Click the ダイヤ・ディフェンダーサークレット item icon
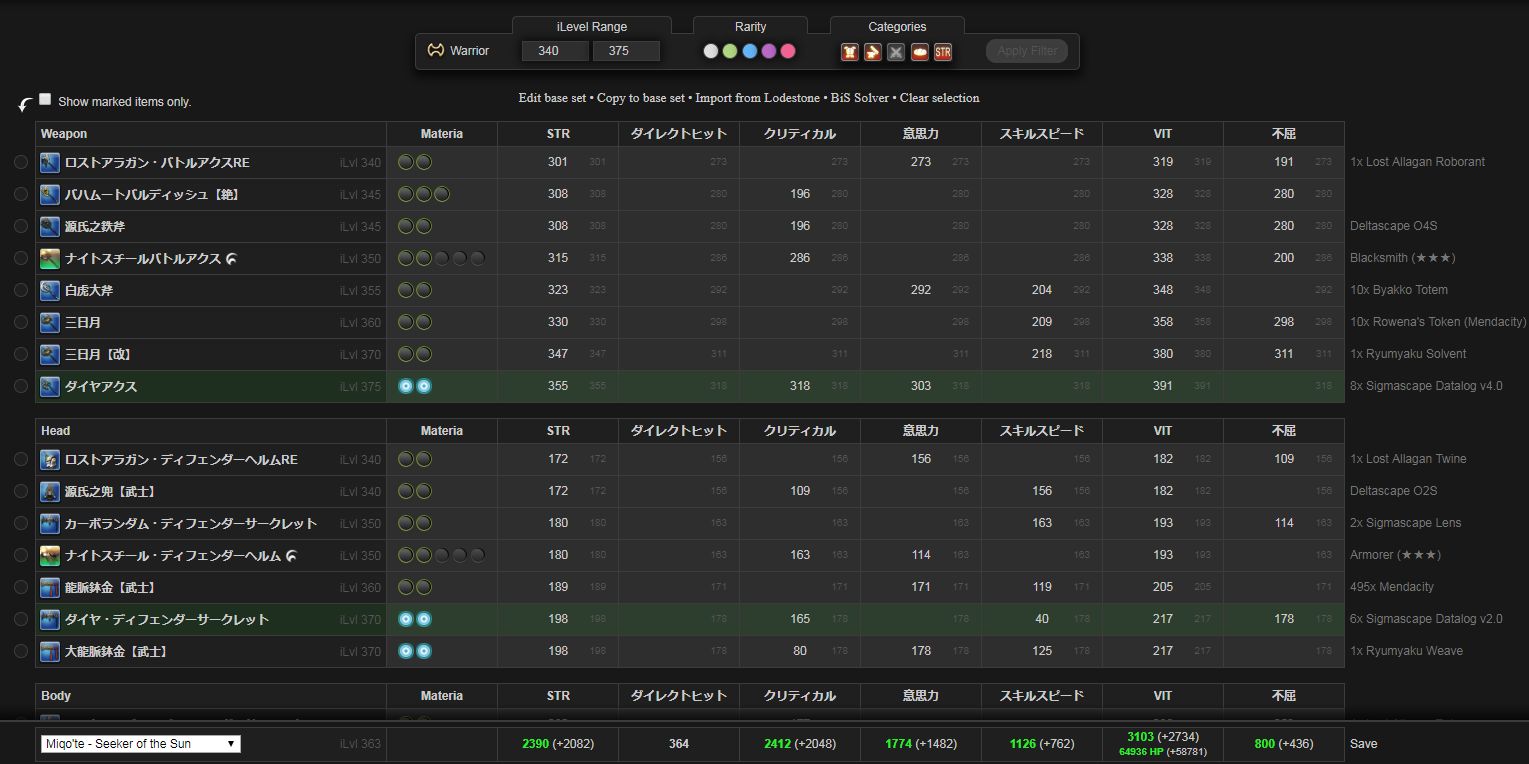Screen dimensions: 1529x764 click(50, 619)
